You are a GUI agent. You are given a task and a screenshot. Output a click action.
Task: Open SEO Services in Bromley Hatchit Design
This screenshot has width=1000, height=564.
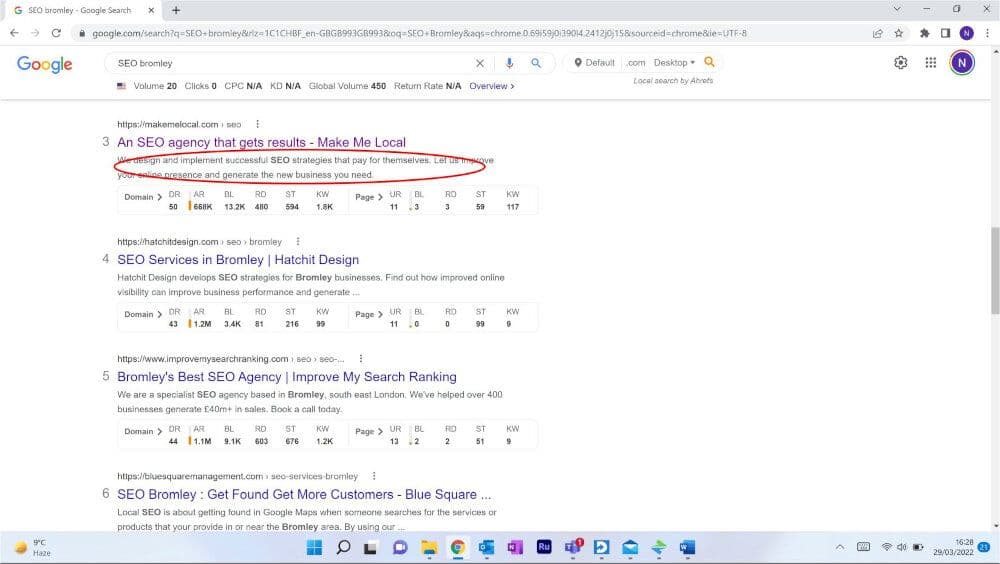point(238,260)
